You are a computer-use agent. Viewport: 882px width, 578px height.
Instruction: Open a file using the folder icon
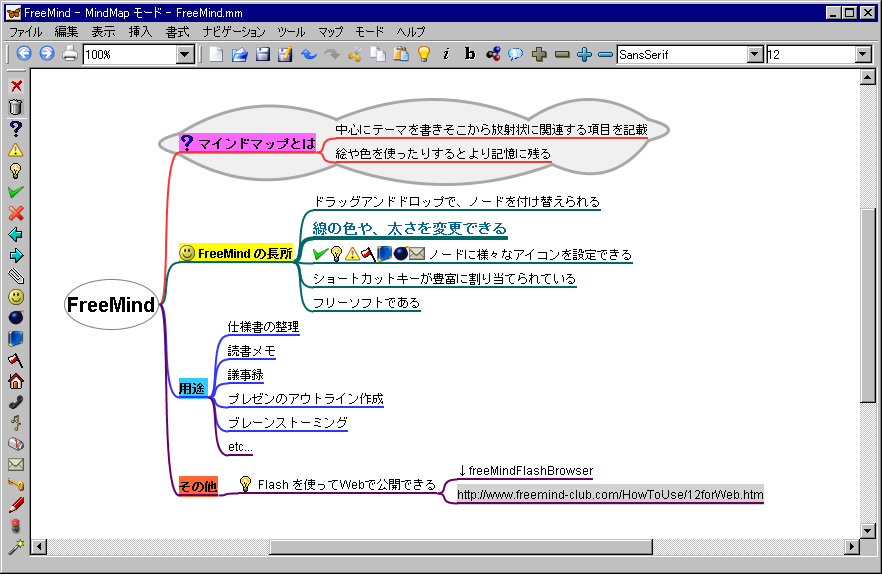[x=239, y=54]
